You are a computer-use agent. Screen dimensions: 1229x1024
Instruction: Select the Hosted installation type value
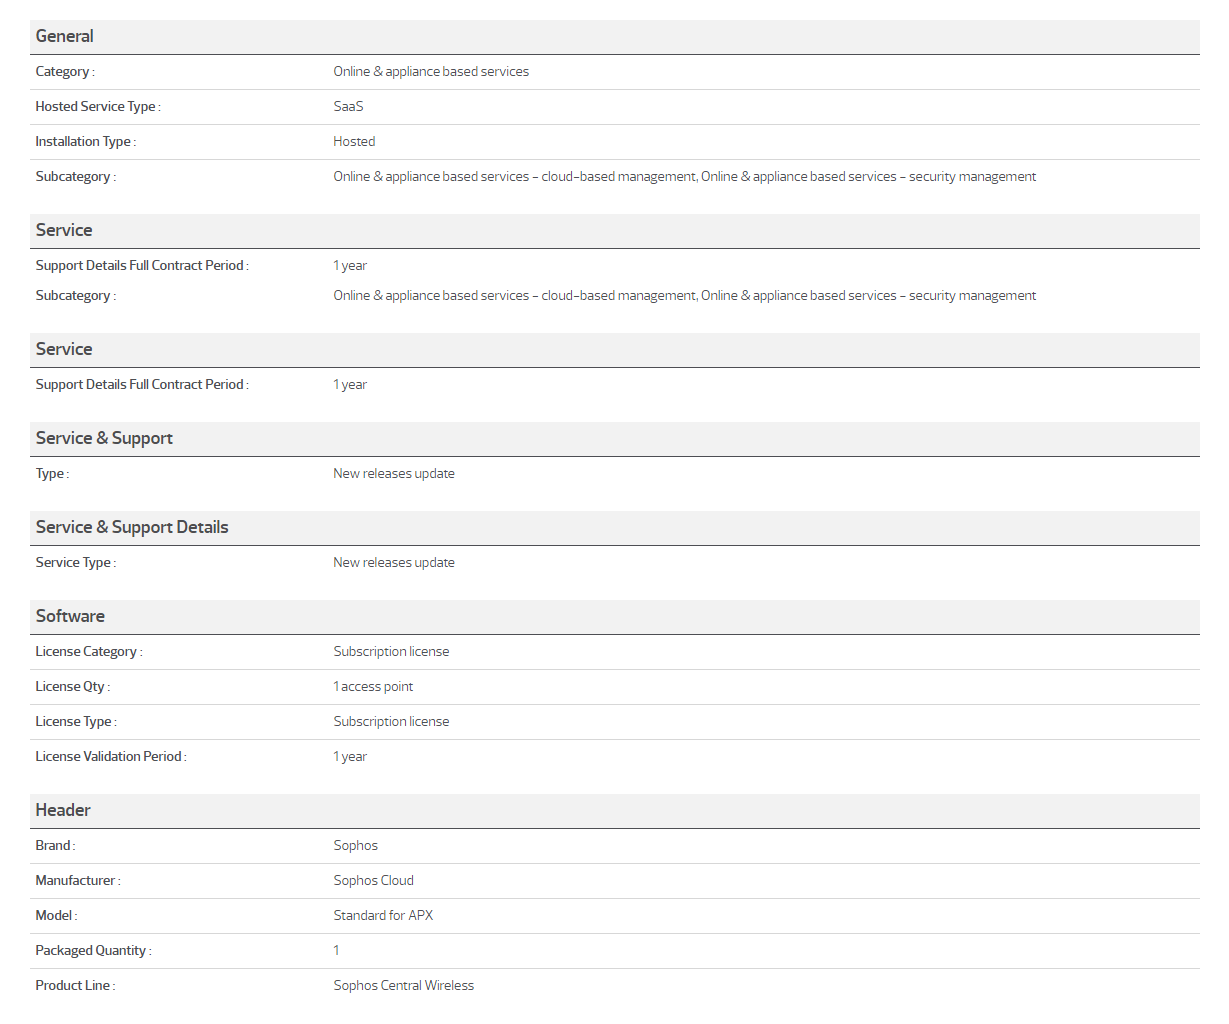(354, 142)
